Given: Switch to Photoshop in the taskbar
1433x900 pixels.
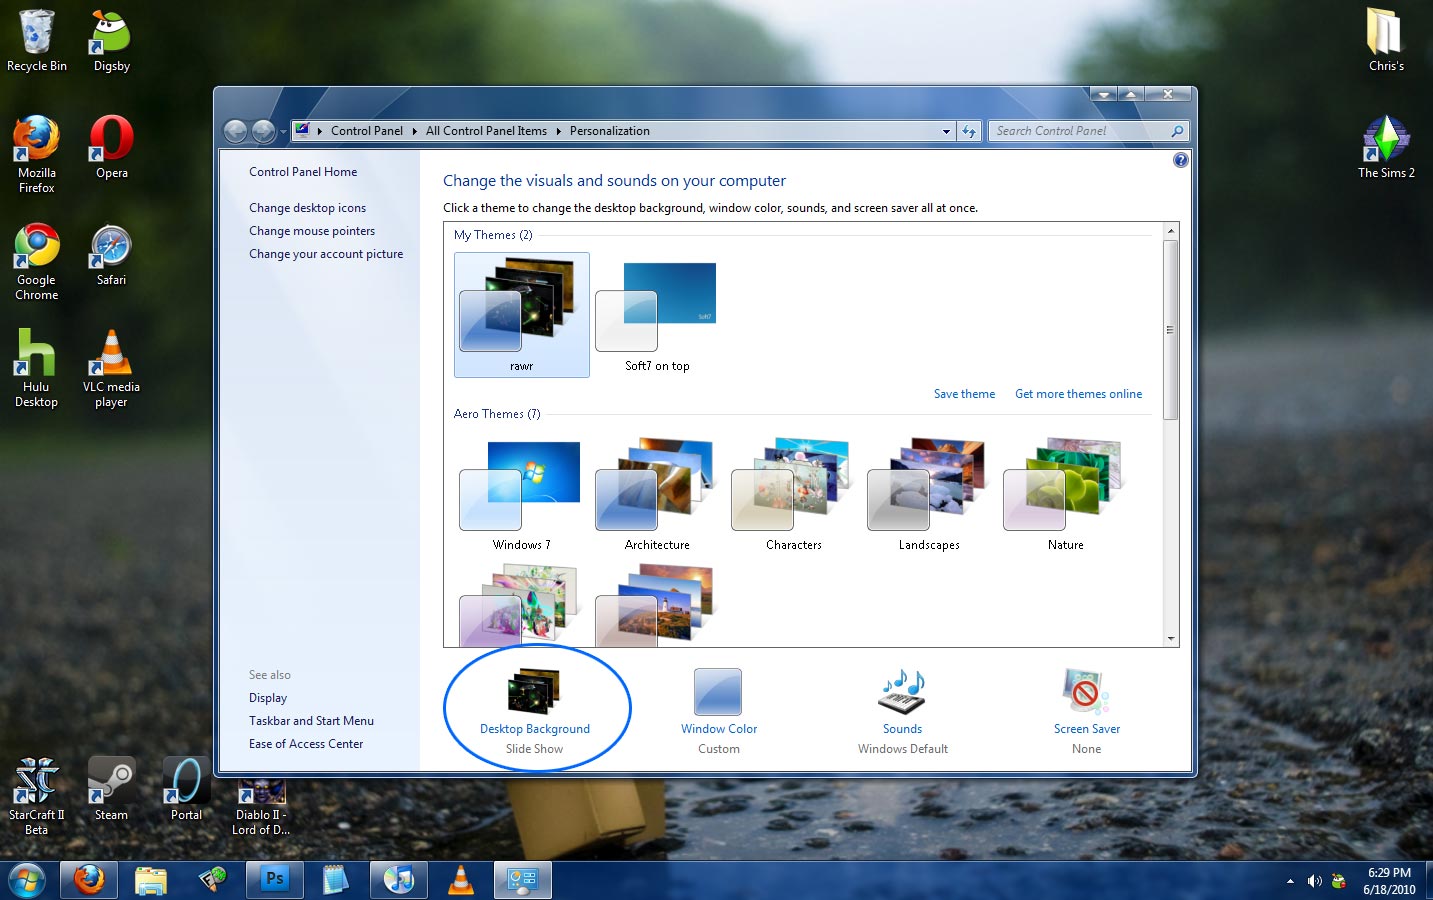Looking at the screenshot, I should pyautogui.click(x=274, y=880).
